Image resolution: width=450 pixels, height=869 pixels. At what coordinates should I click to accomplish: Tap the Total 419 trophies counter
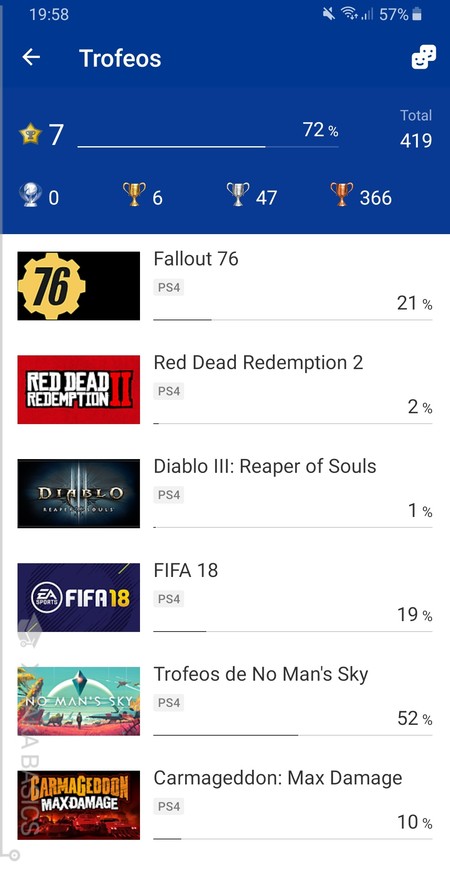pyautogui.click(x=416, y=129)
